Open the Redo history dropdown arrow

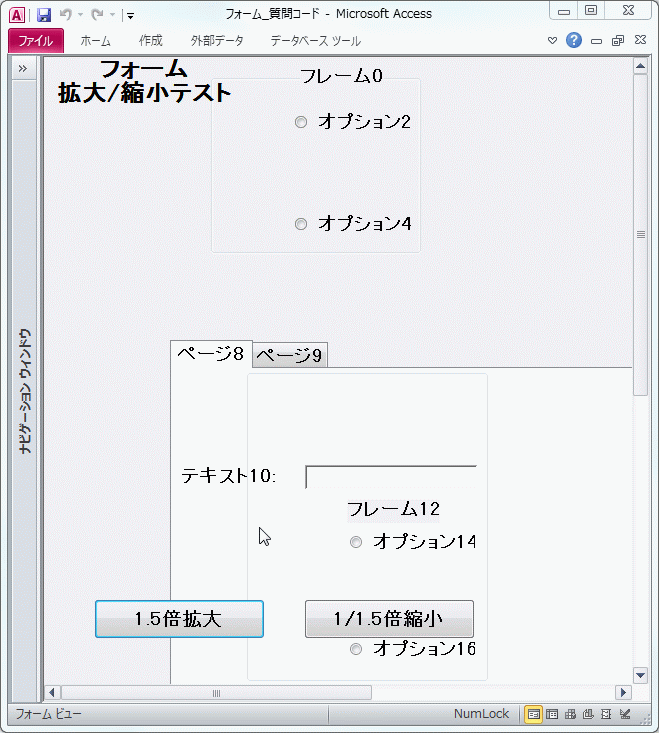pyautogui.click(x=112, y=15)
